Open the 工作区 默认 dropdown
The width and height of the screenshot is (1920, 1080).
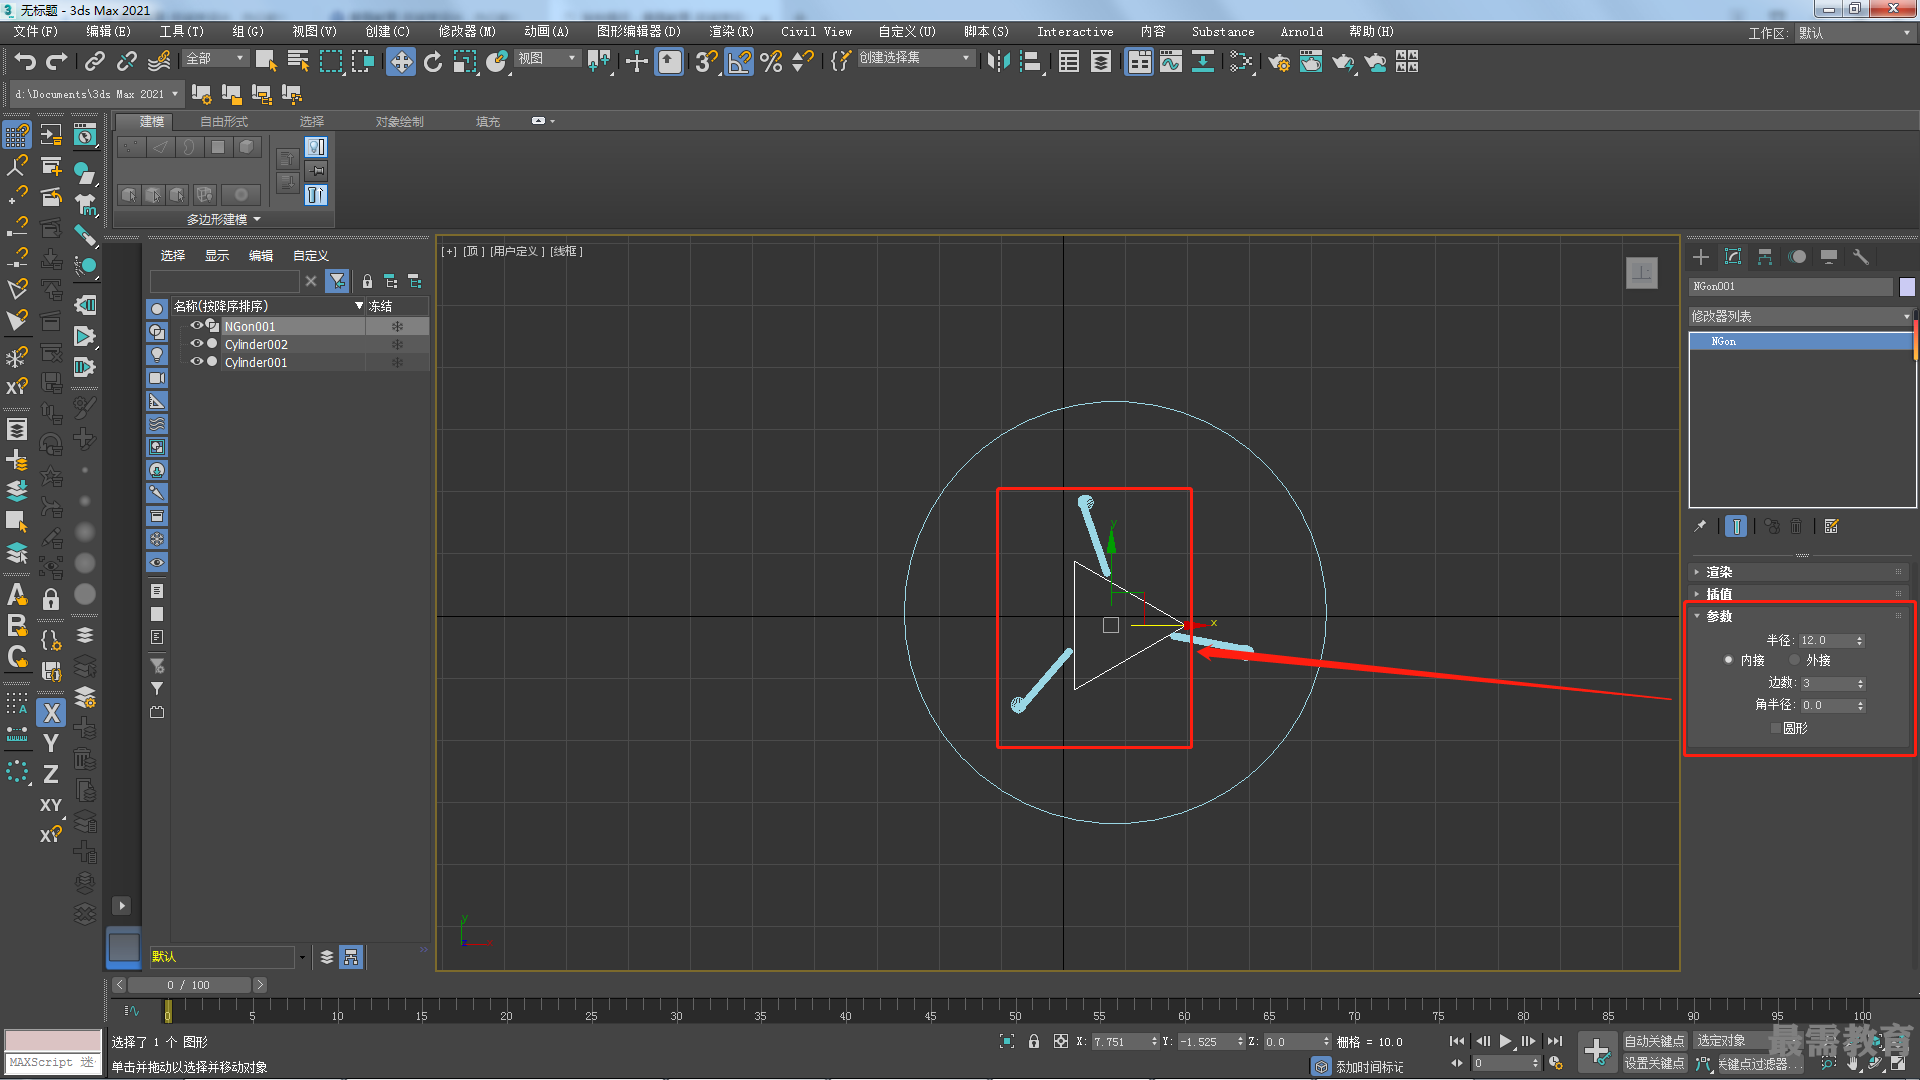pyautogui.click(x=1853, y=33)
